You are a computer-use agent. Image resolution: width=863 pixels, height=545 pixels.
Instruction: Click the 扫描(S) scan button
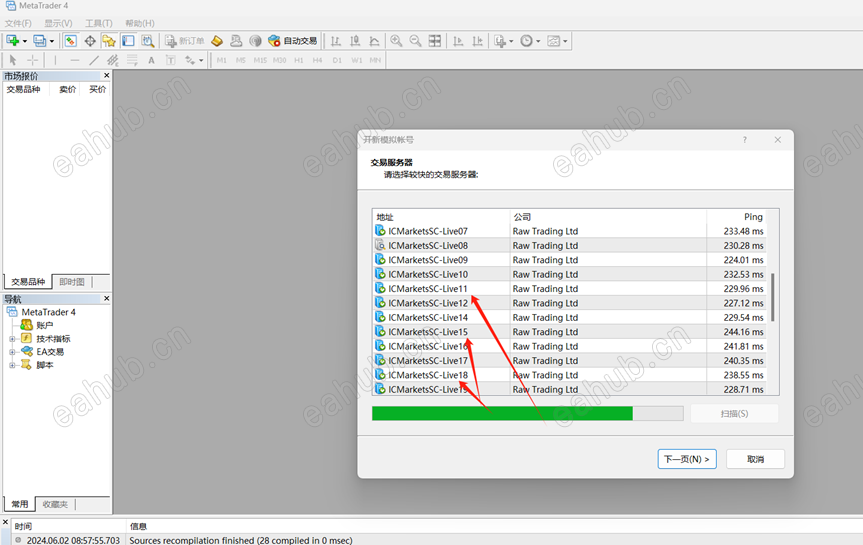(734, 413)
